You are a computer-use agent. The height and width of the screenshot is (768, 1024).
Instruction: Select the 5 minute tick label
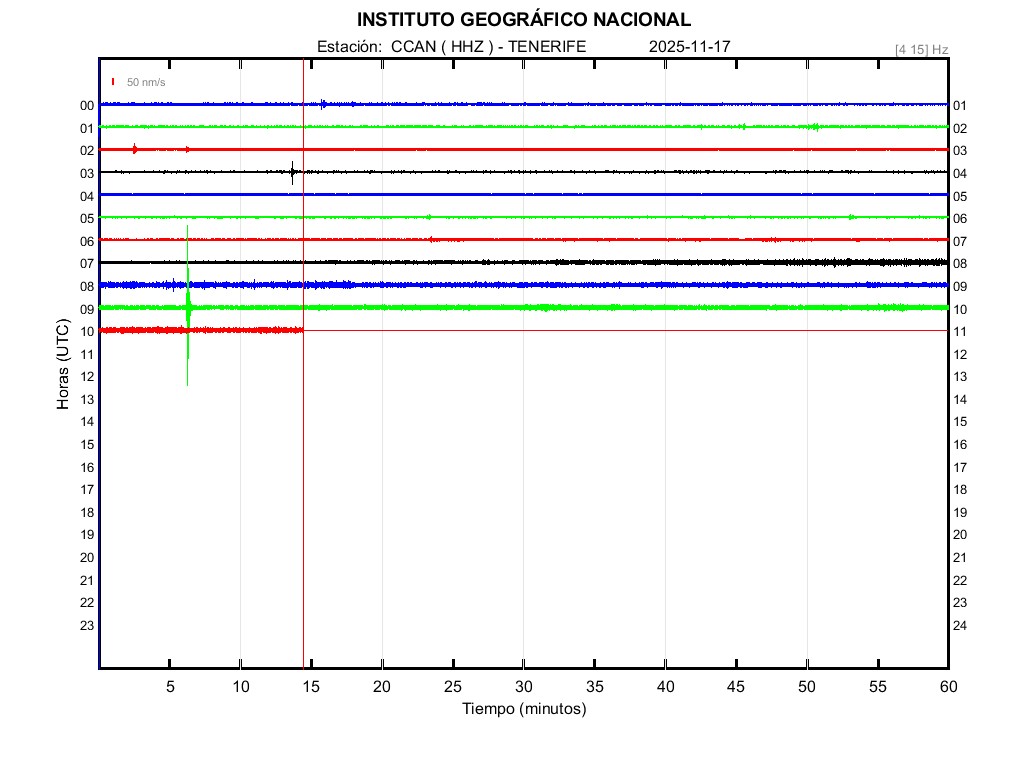(170, 686)
